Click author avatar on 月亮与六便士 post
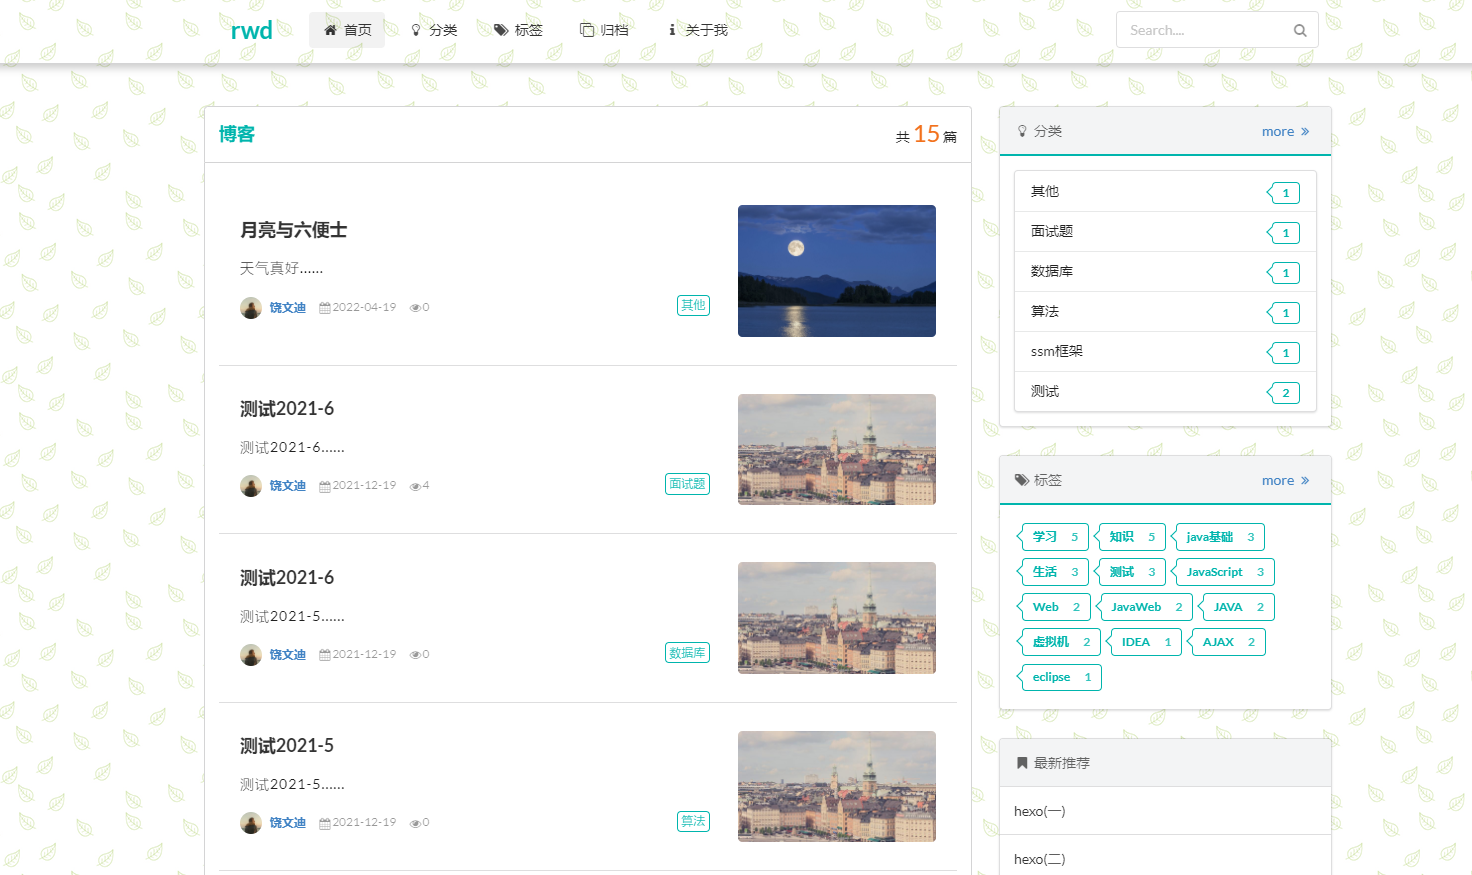The height and width of the screenshot is (875, 1472). coord(251,308)
